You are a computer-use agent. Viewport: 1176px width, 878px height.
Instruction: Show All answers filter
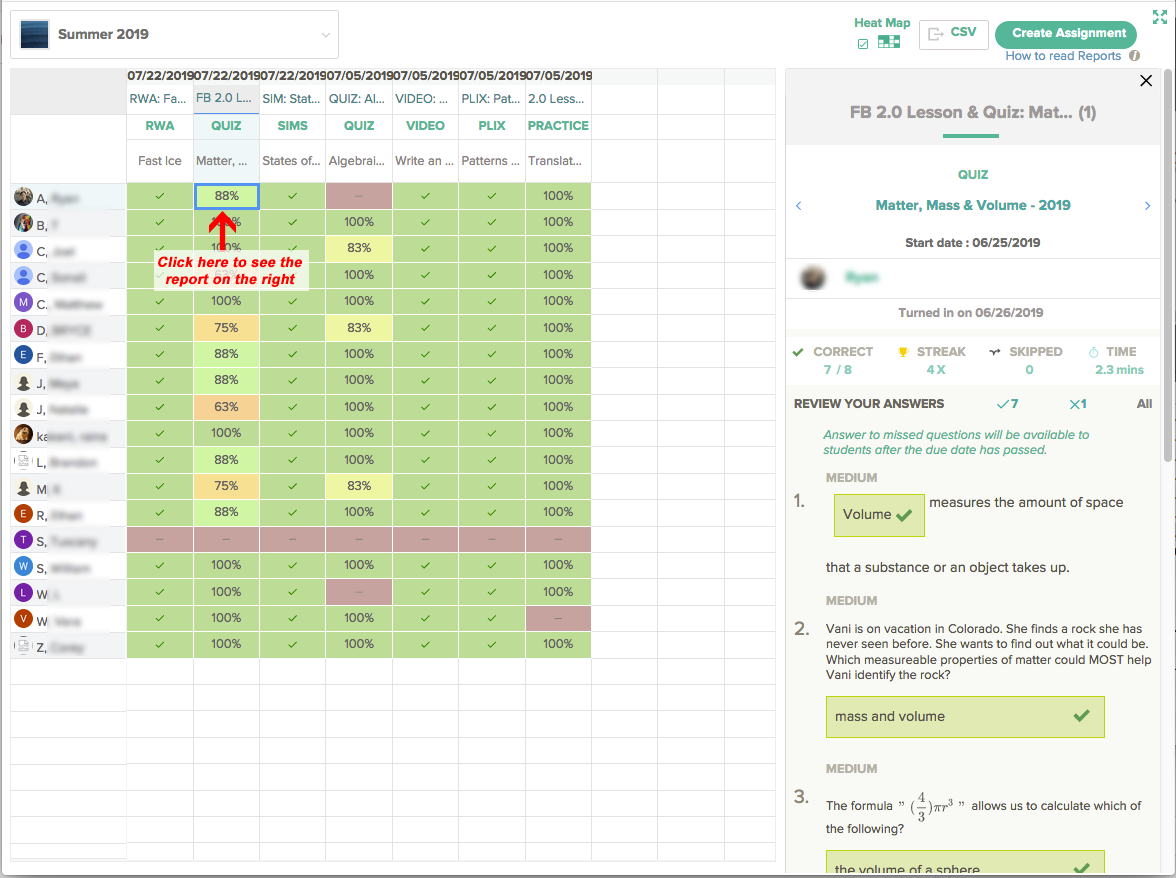click(x=1144, y=404)
